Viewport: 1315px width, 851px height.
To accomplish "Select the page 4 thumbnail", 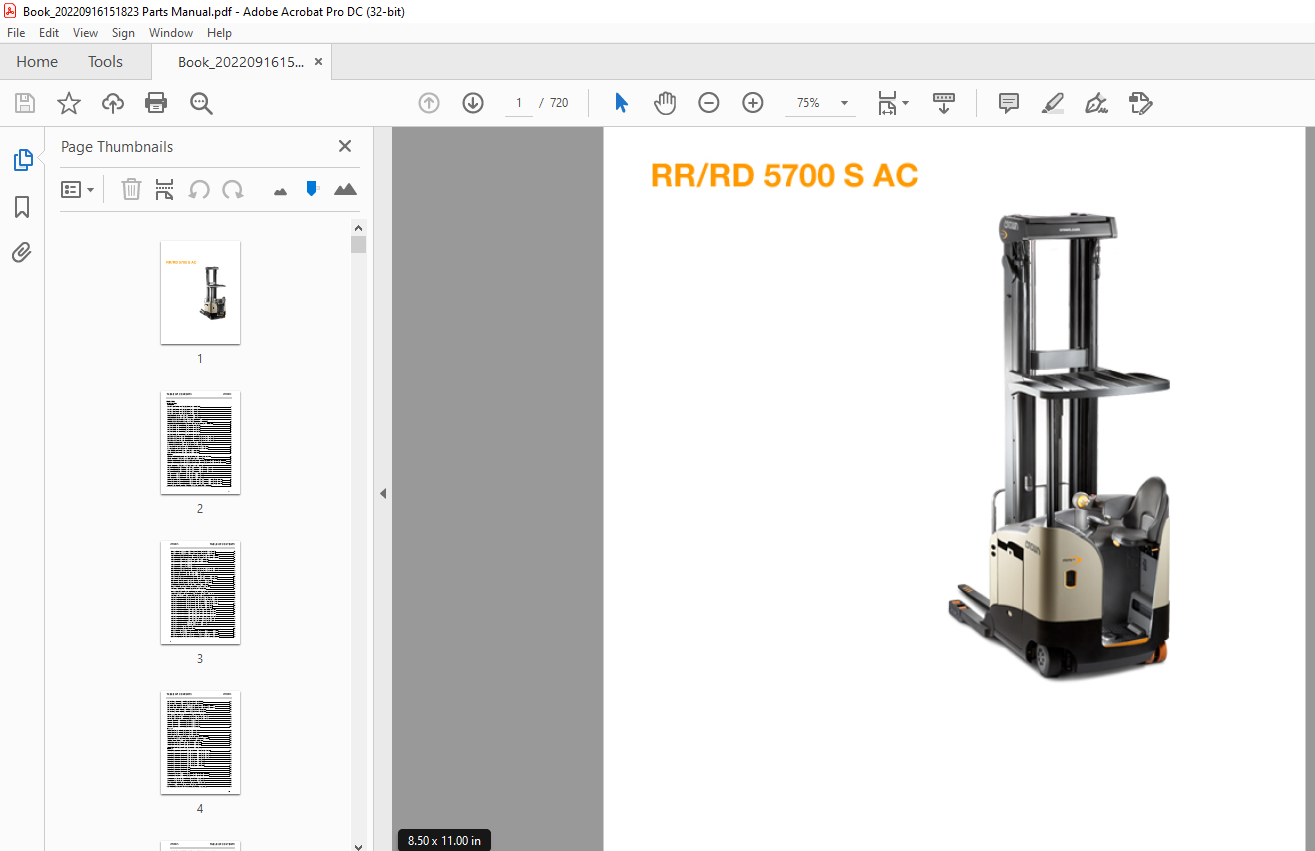I will (200, 742).
